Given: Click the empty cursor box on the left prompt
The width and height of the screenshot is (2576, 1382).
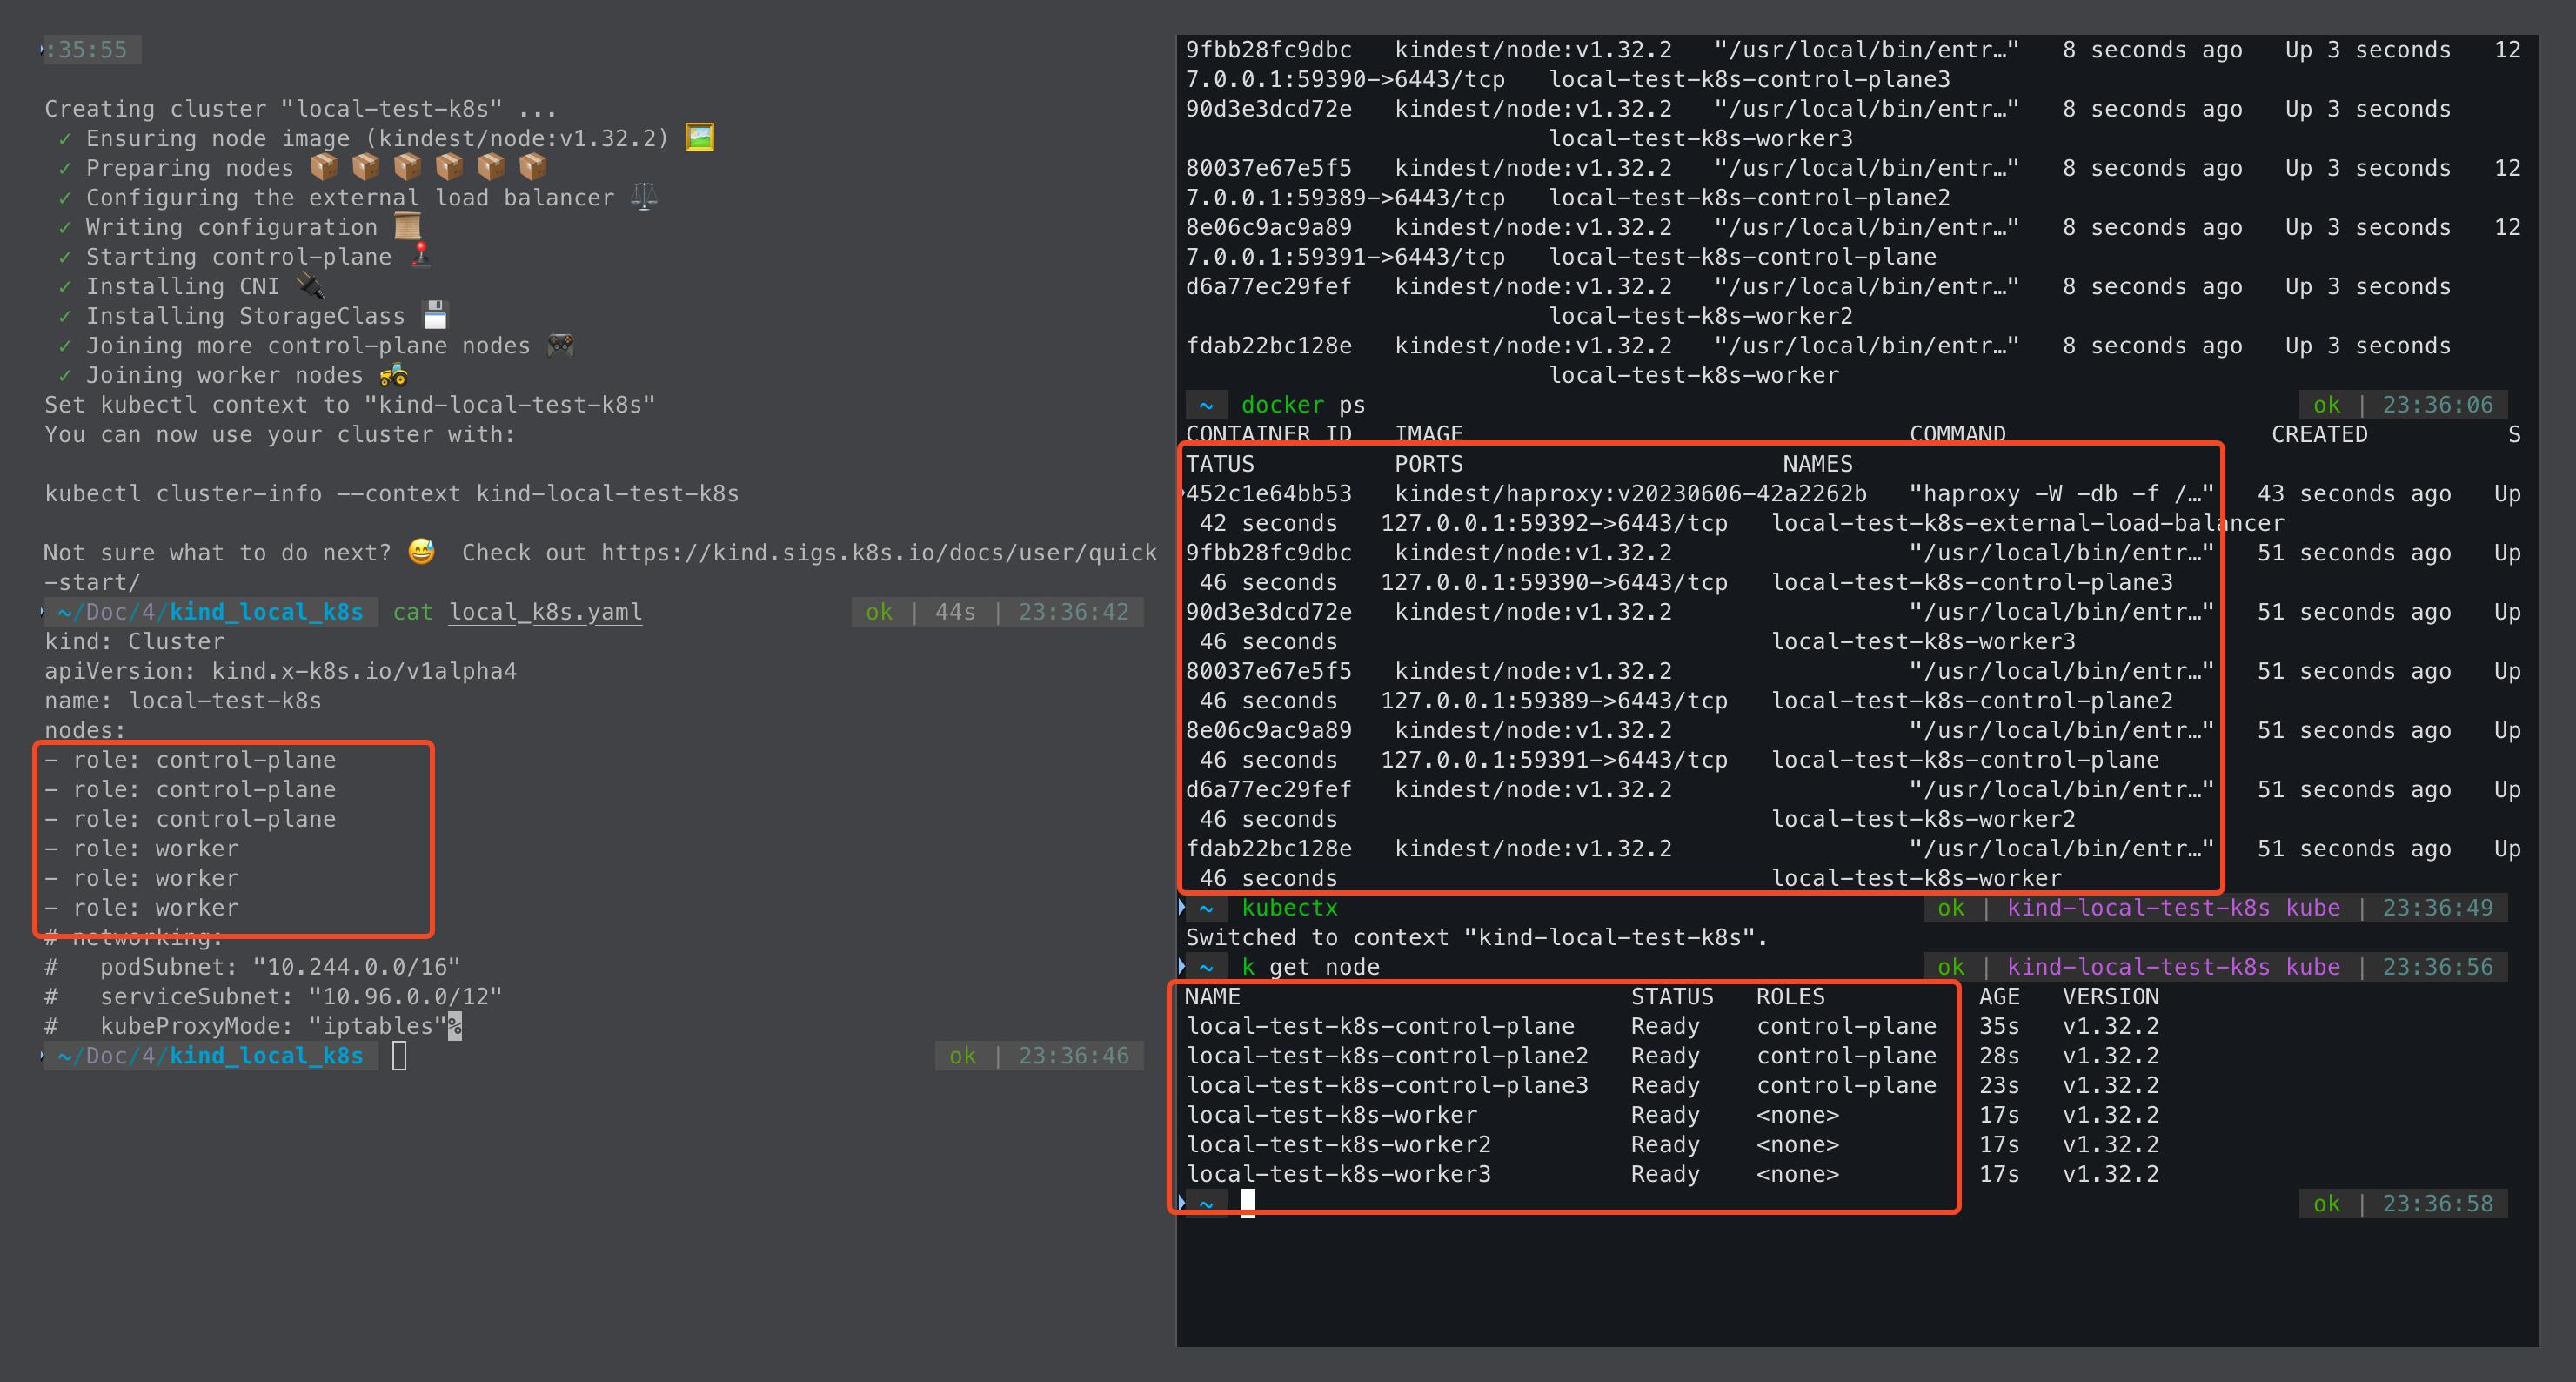Looking at the screenshot, I should tap(399, 1055).
